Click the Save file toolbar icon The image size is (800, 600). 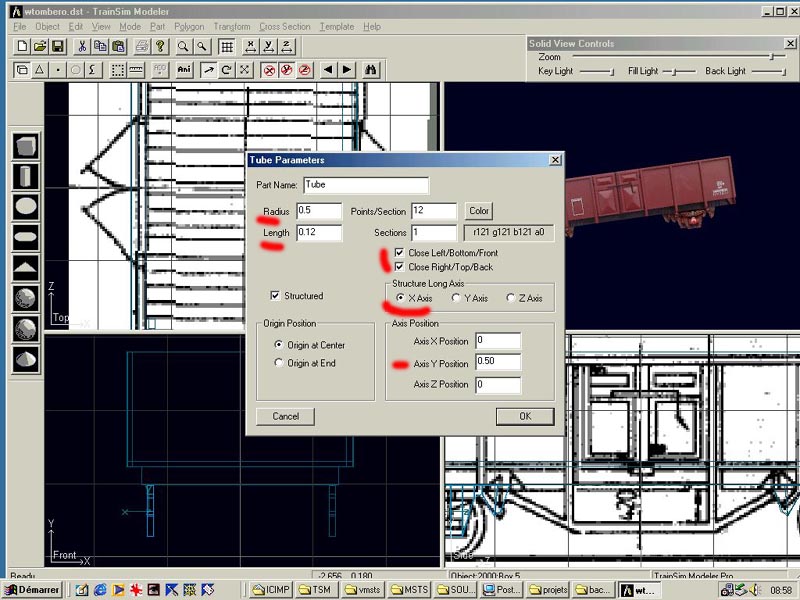(x=58, y=47)
